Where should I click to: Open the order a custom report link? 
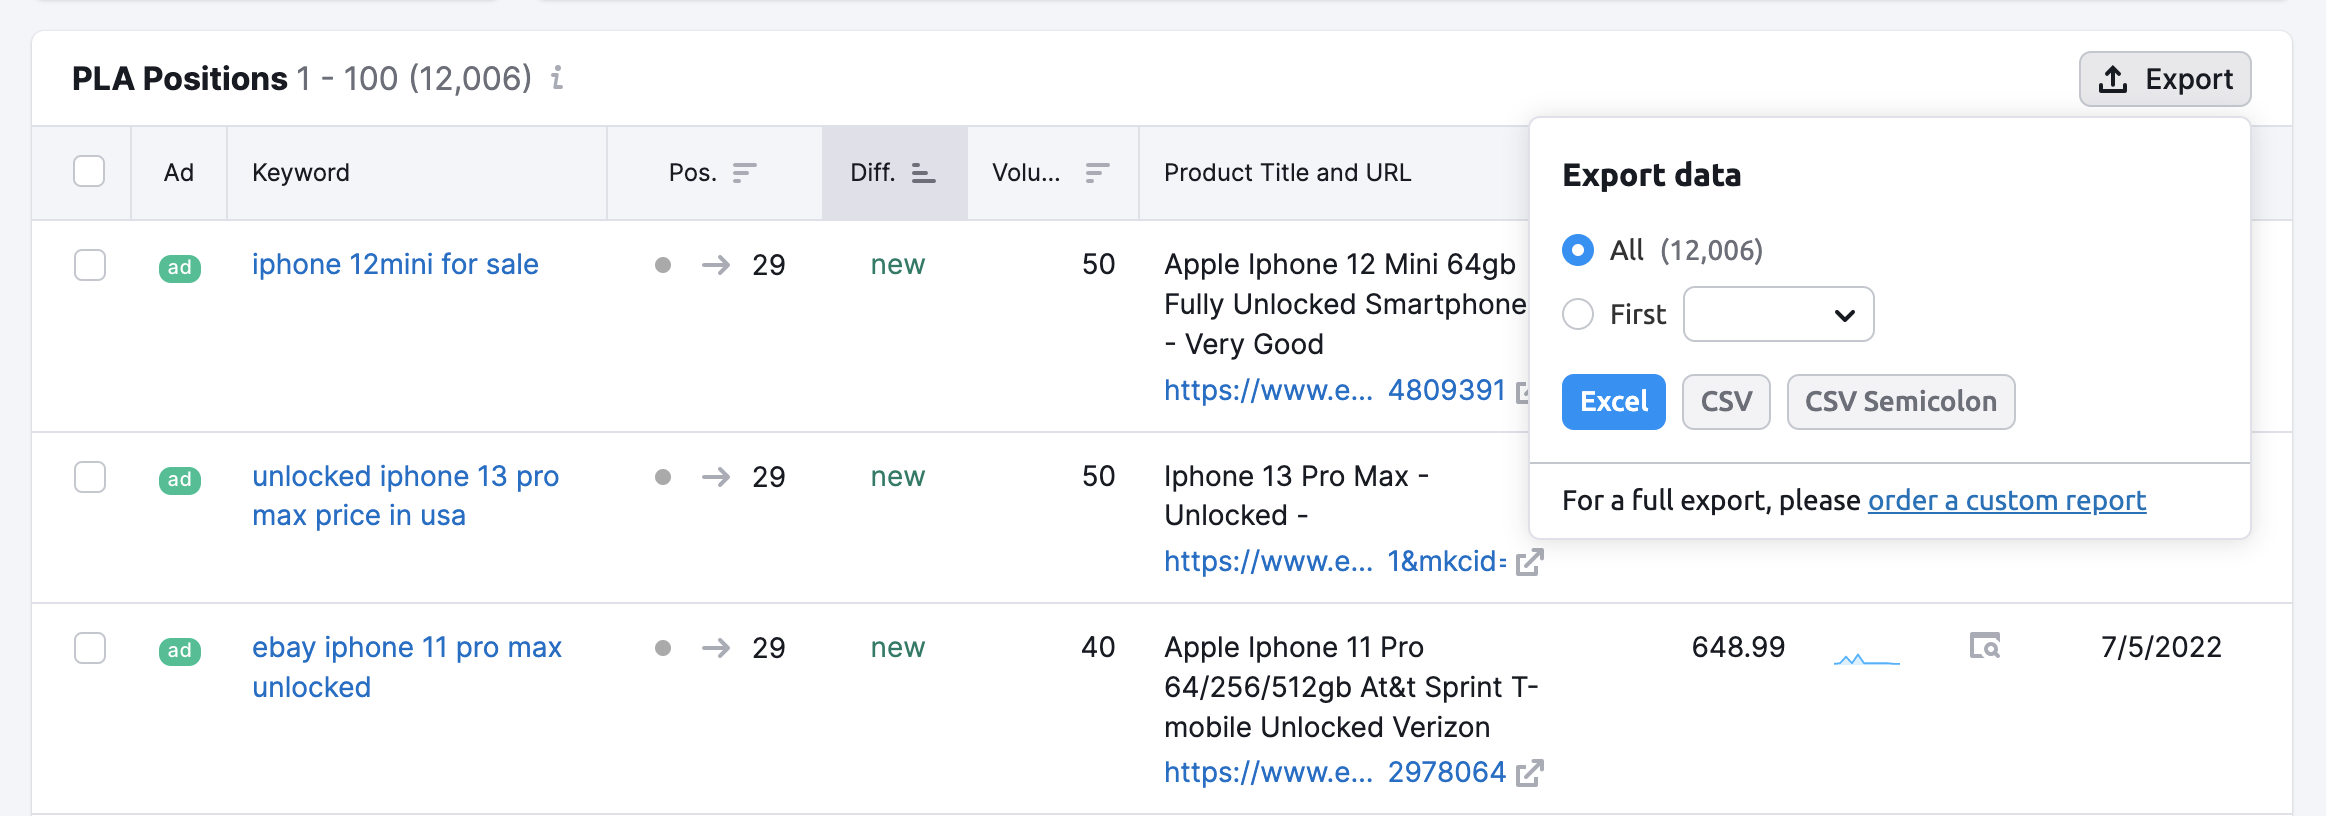[x=2006, y=500]
